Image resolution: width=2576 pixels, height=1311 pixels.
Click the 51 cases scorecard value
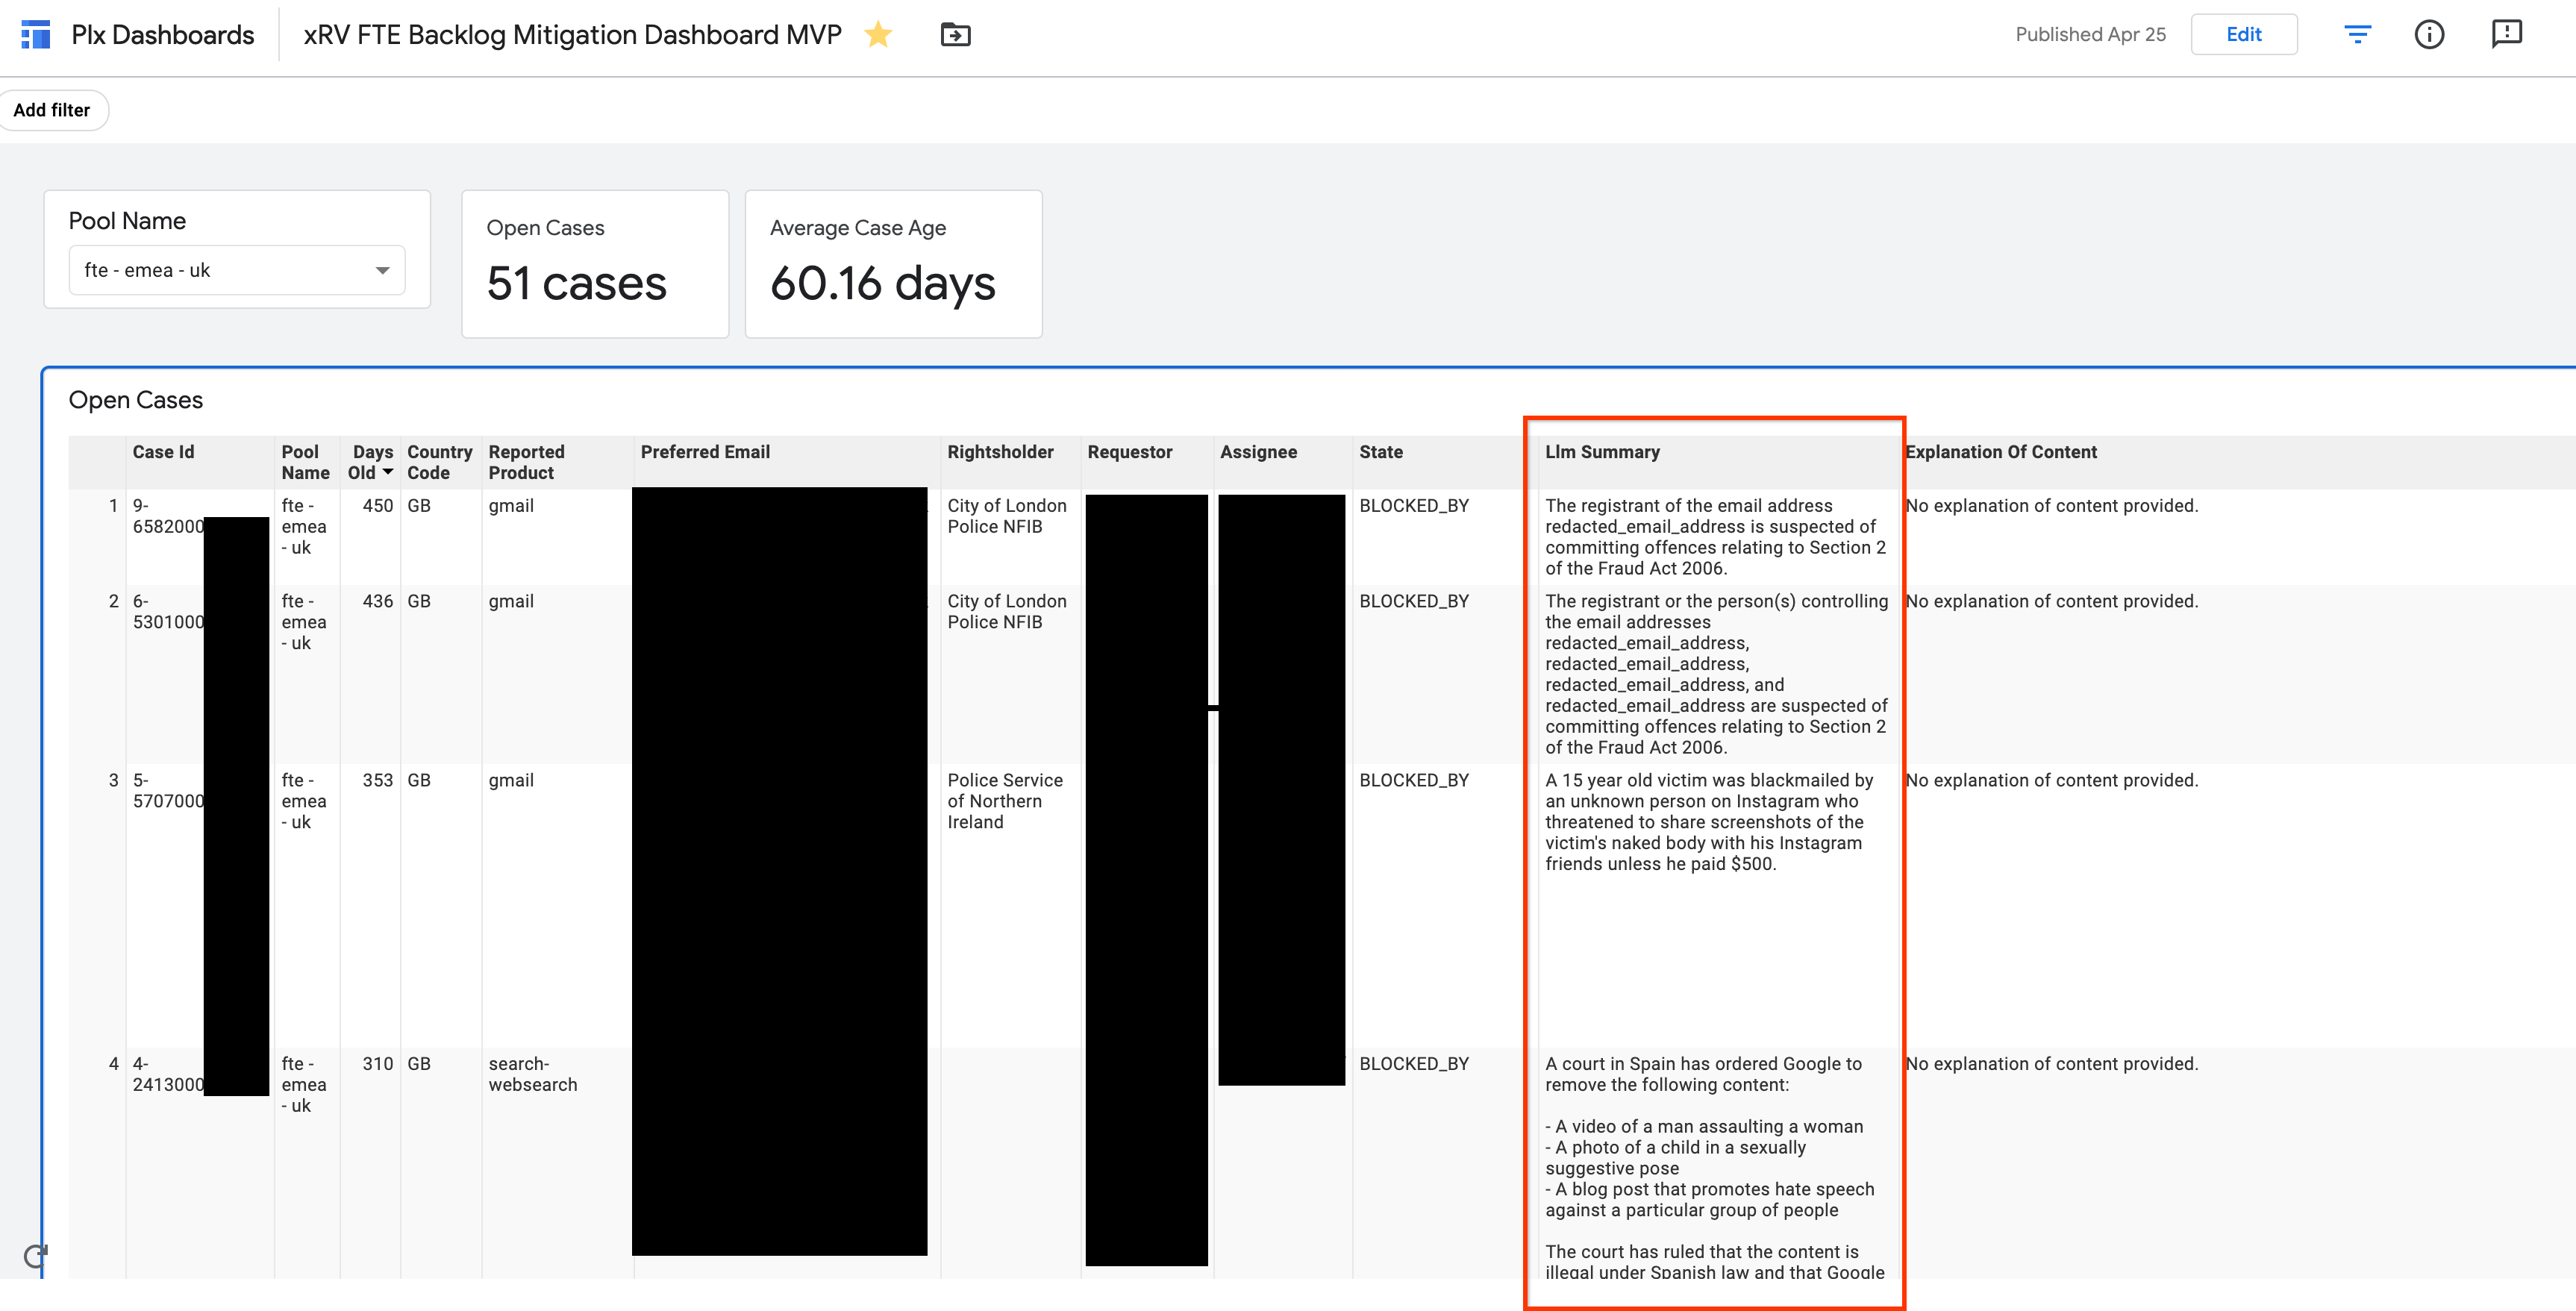(576, 283)
